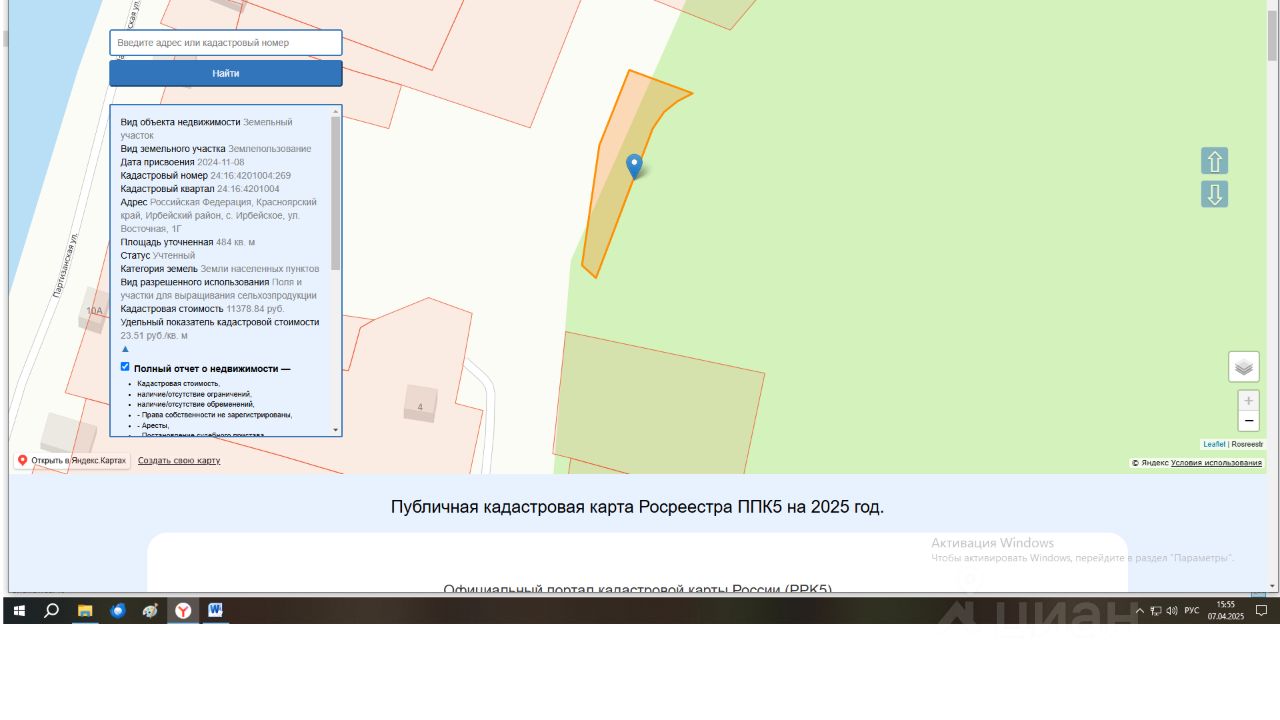Open File Explorer from taskbar
Screen dimensions: 1280x720
[x=85, y=610]
